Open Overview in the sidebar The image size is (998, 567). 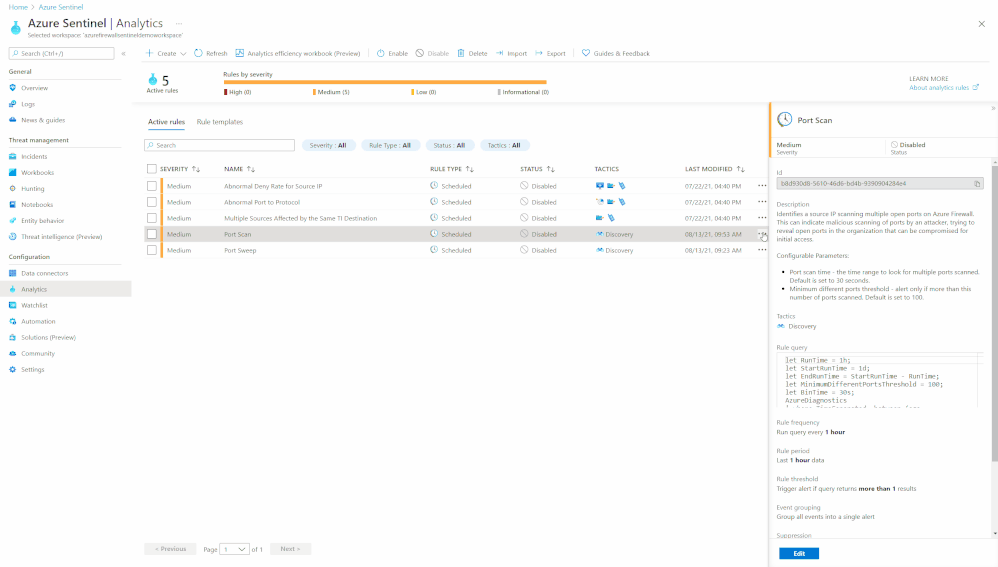tap(34, 88)
